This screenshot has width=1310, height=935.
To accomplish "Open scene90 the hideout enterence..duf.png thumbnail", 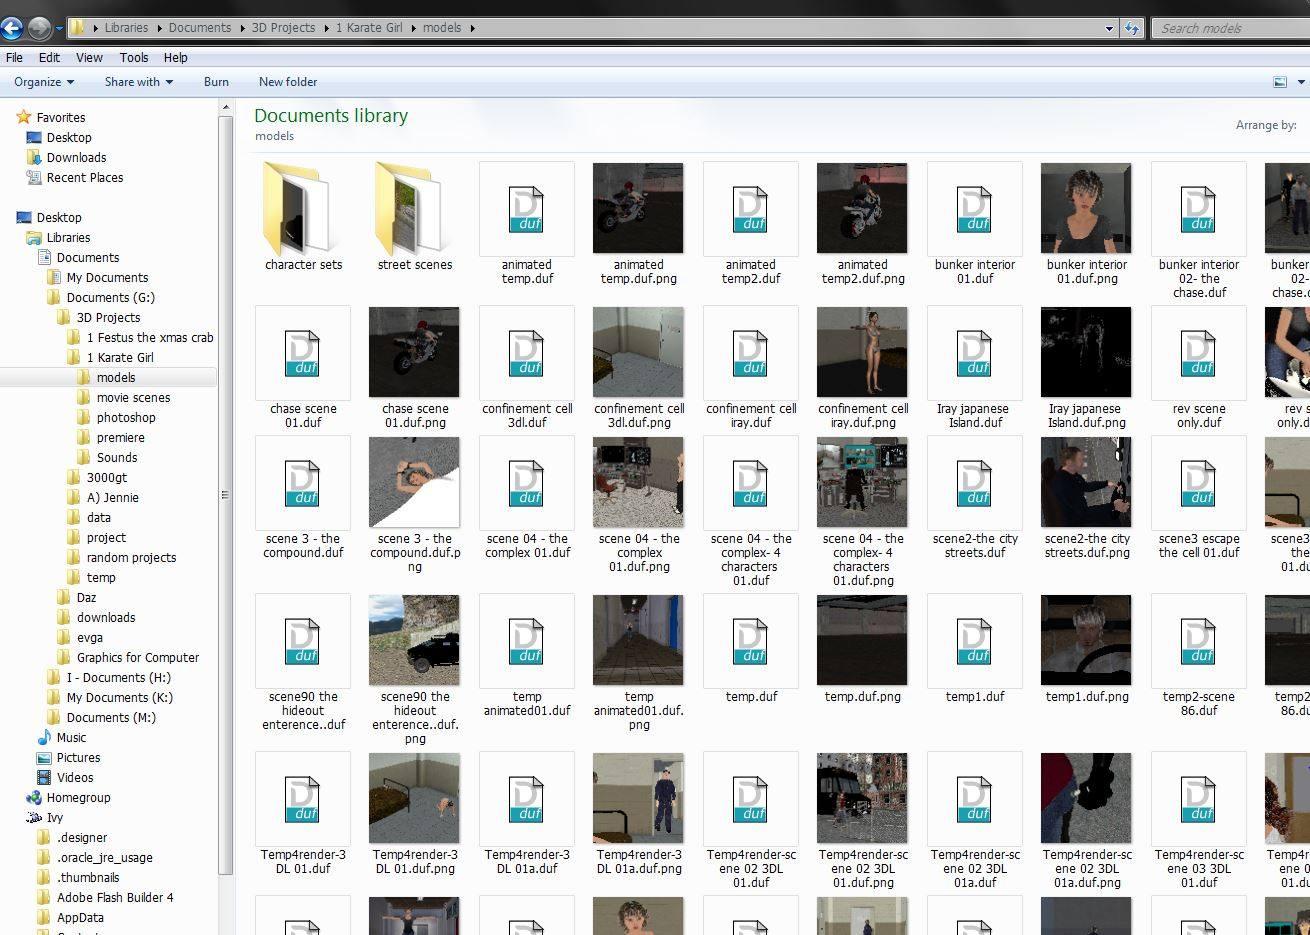I will (x=414, y=641).
